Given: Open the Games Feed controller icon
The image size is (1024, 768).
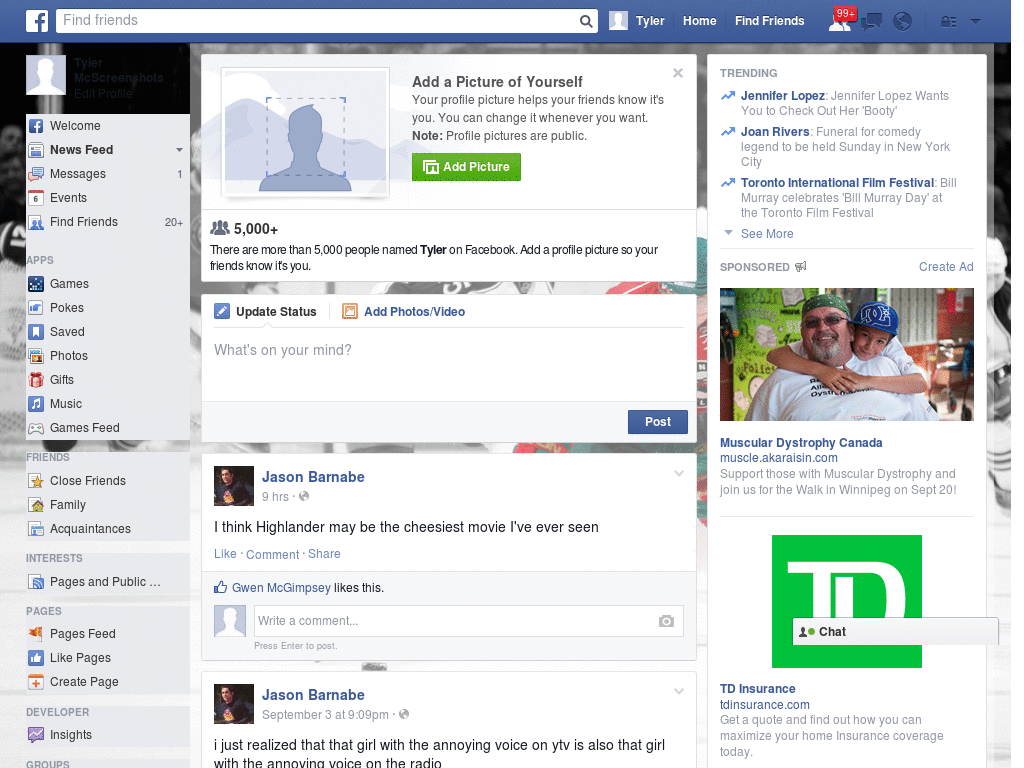Looking at the screenshot, I should tap(36, 428).
